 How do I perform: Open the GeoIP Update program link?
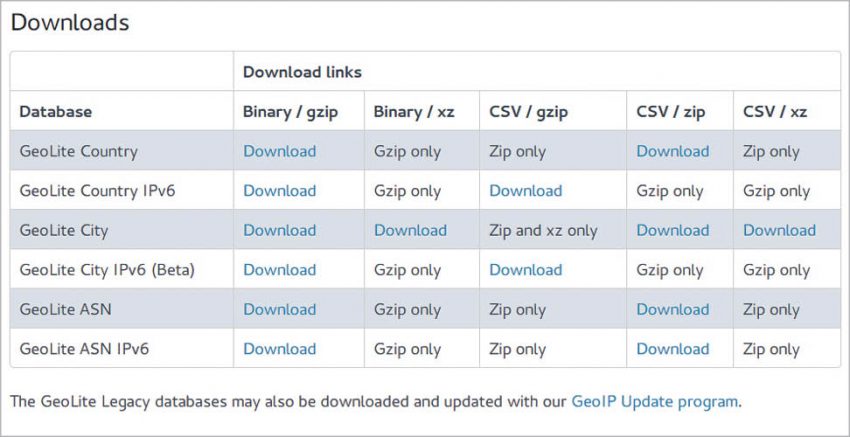click(x=654, y=401)
